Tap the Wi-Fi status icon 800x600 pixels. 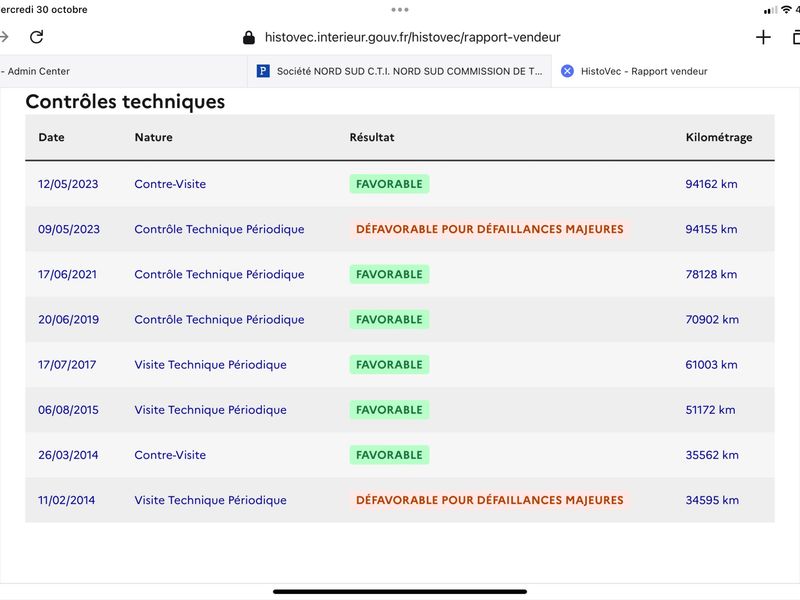pyautogui.click(x=786, y=10)
